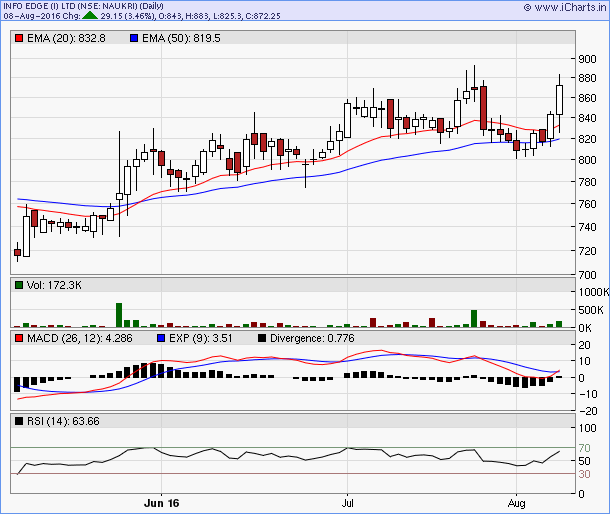The width and height of the screenshot is (610, 514).
Task: Click the blue EMA (50) legend swatch
Action: [134, 38]
